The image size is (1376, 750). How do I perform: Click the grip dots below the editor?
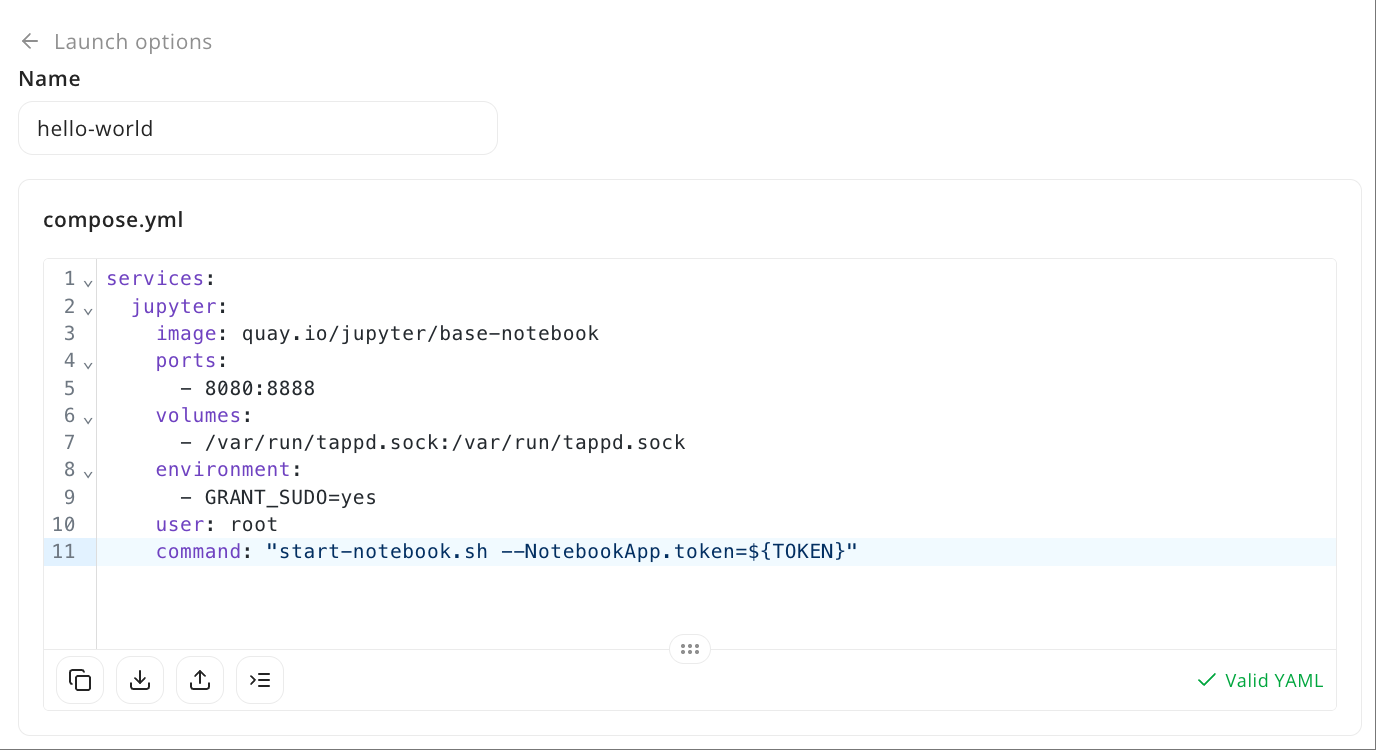click(689, 648)
